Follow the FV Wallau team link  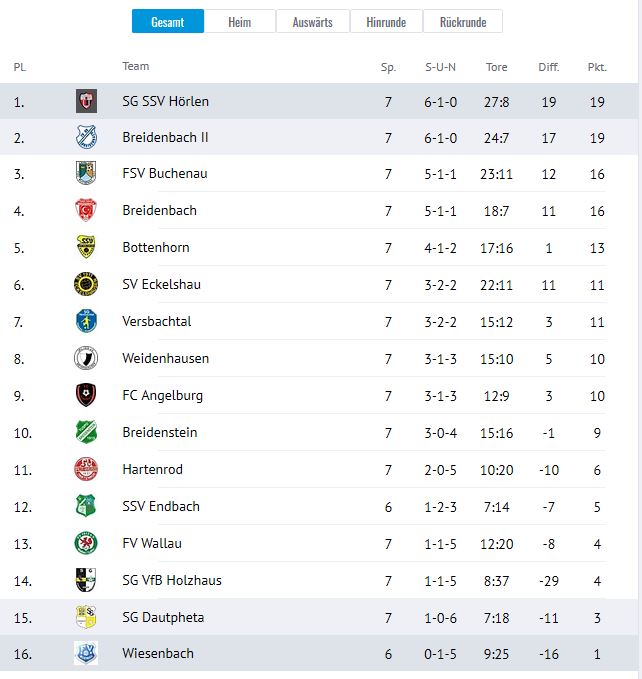(152, 543)
